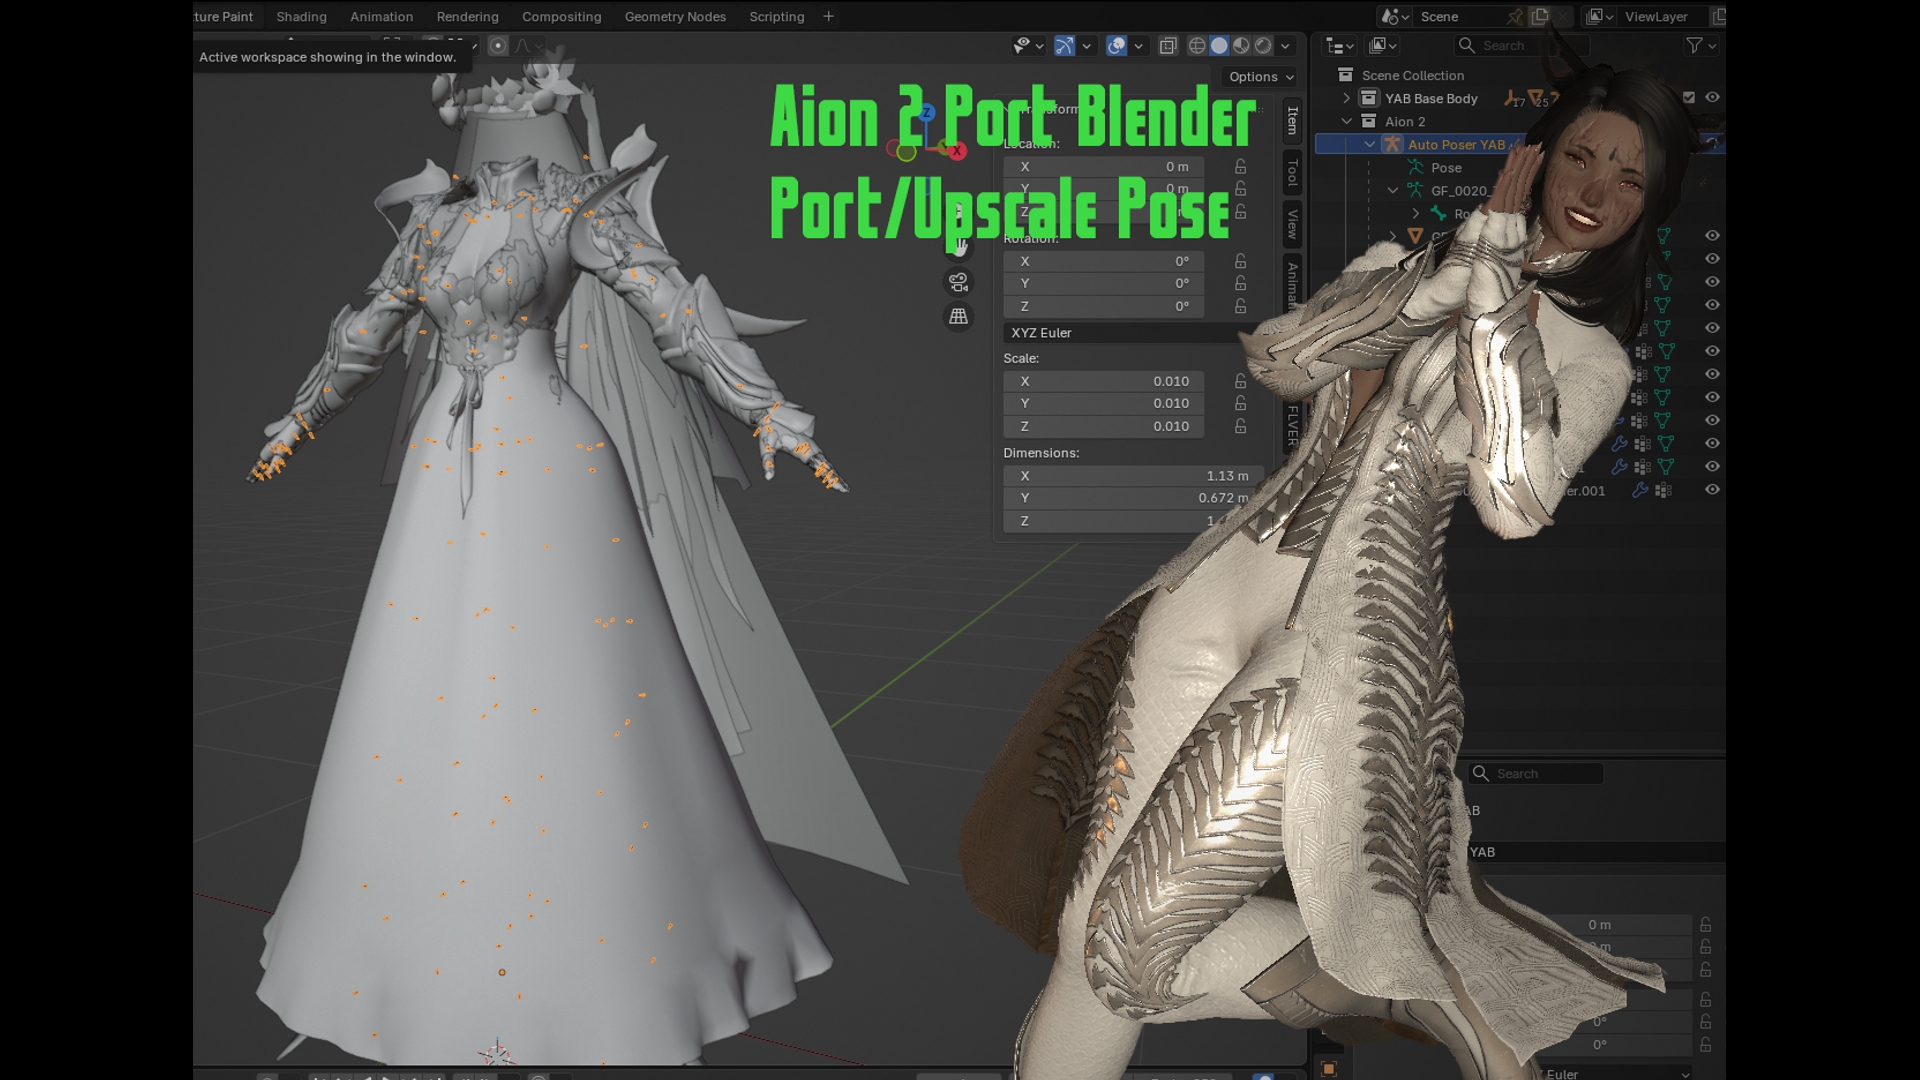Open the shading options dropdown arrow
The height and width of the screenshot is (1080, 1920).
coord(1285,46)
